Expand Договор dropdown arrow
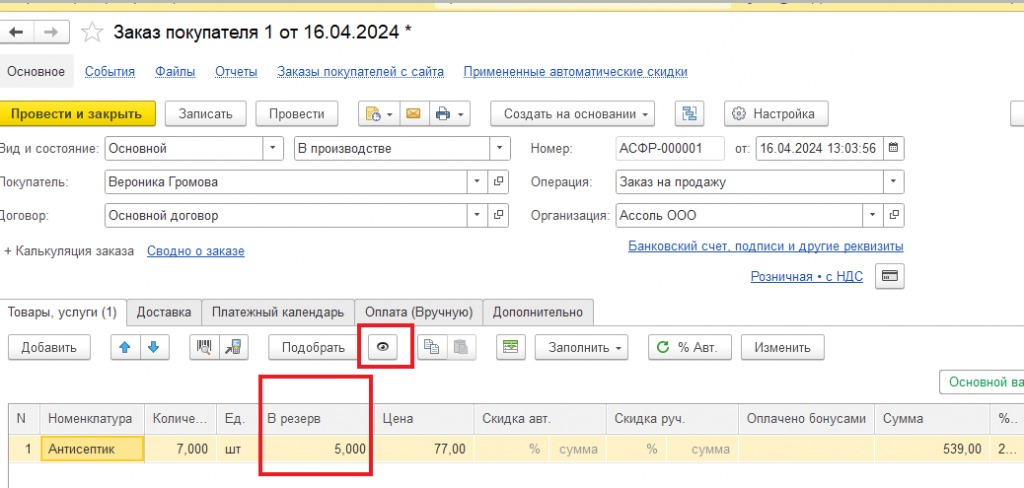Viewport: 1024px width, 488px height. click(x=477, y=215)
